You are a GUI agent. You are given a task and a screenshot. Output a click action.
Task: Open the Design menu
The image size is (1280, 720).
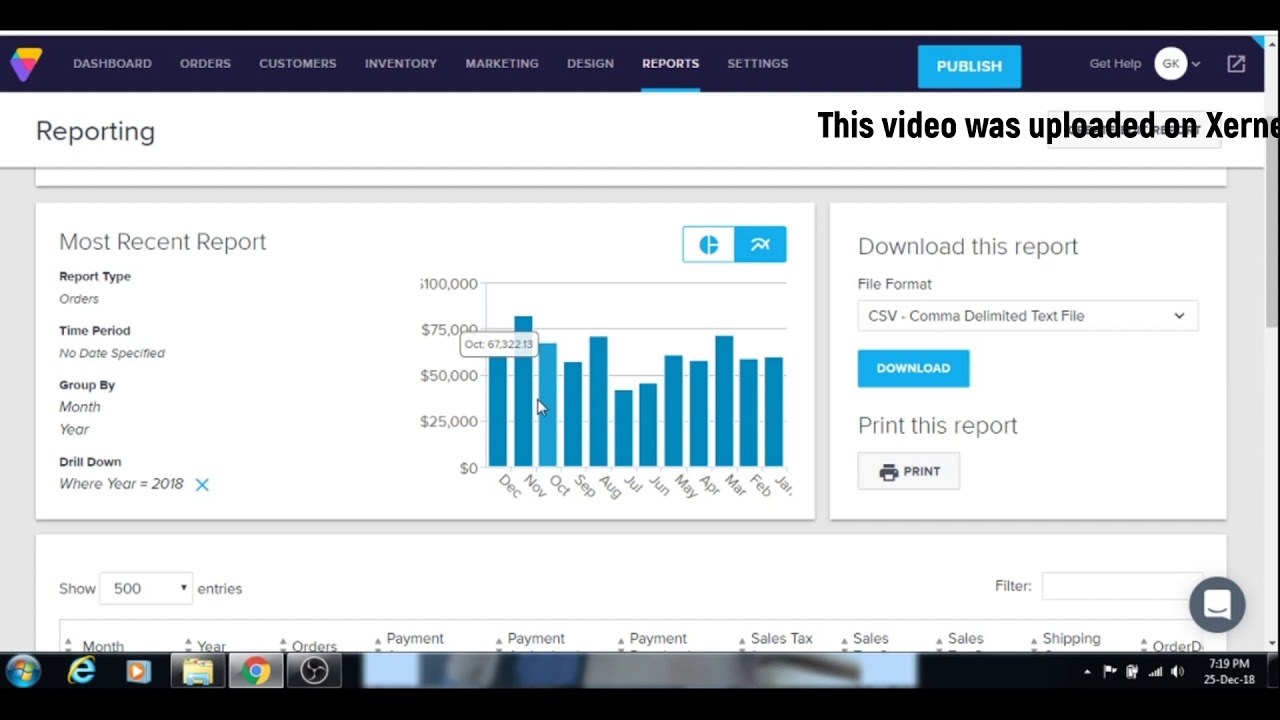[590, 64]
